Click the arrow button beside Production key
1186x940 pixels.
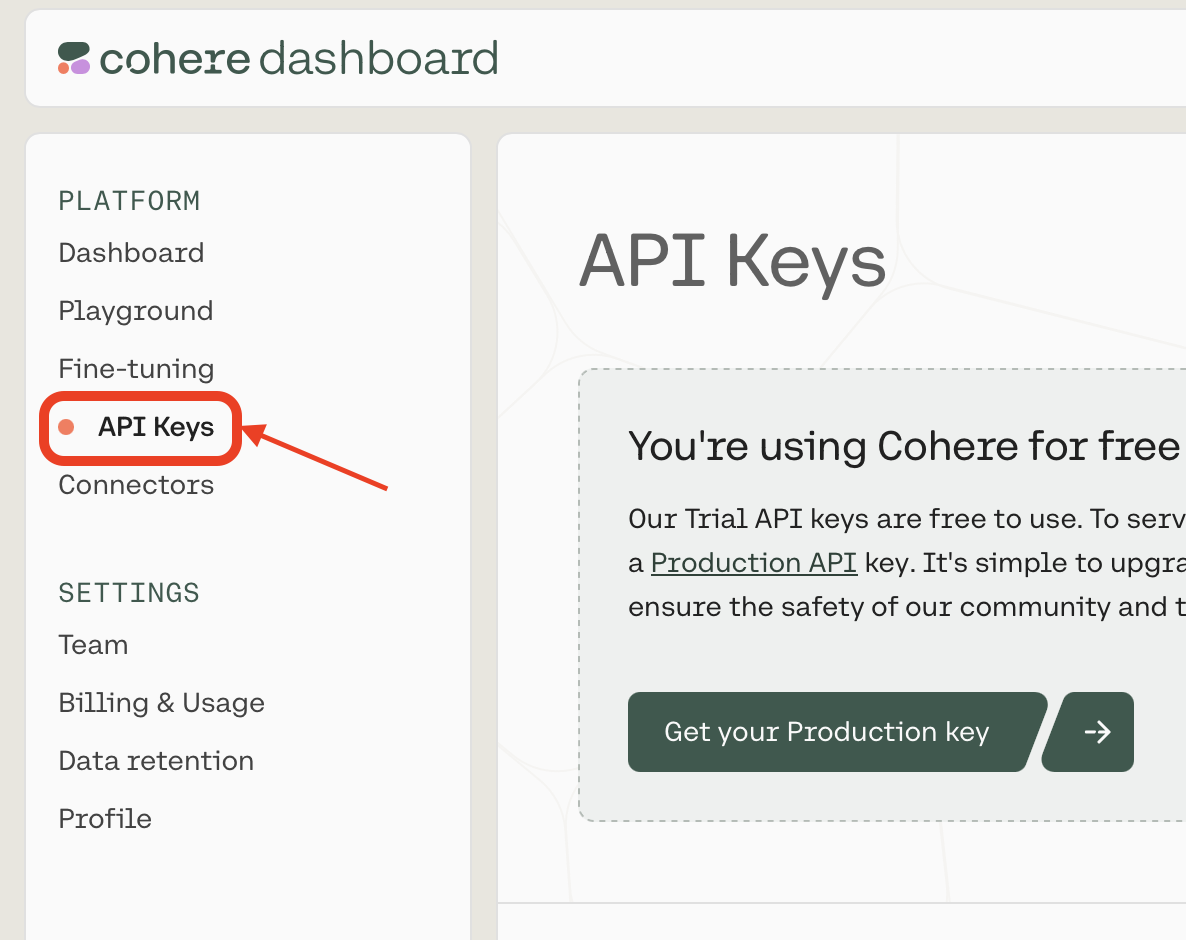pos(1088,731)
